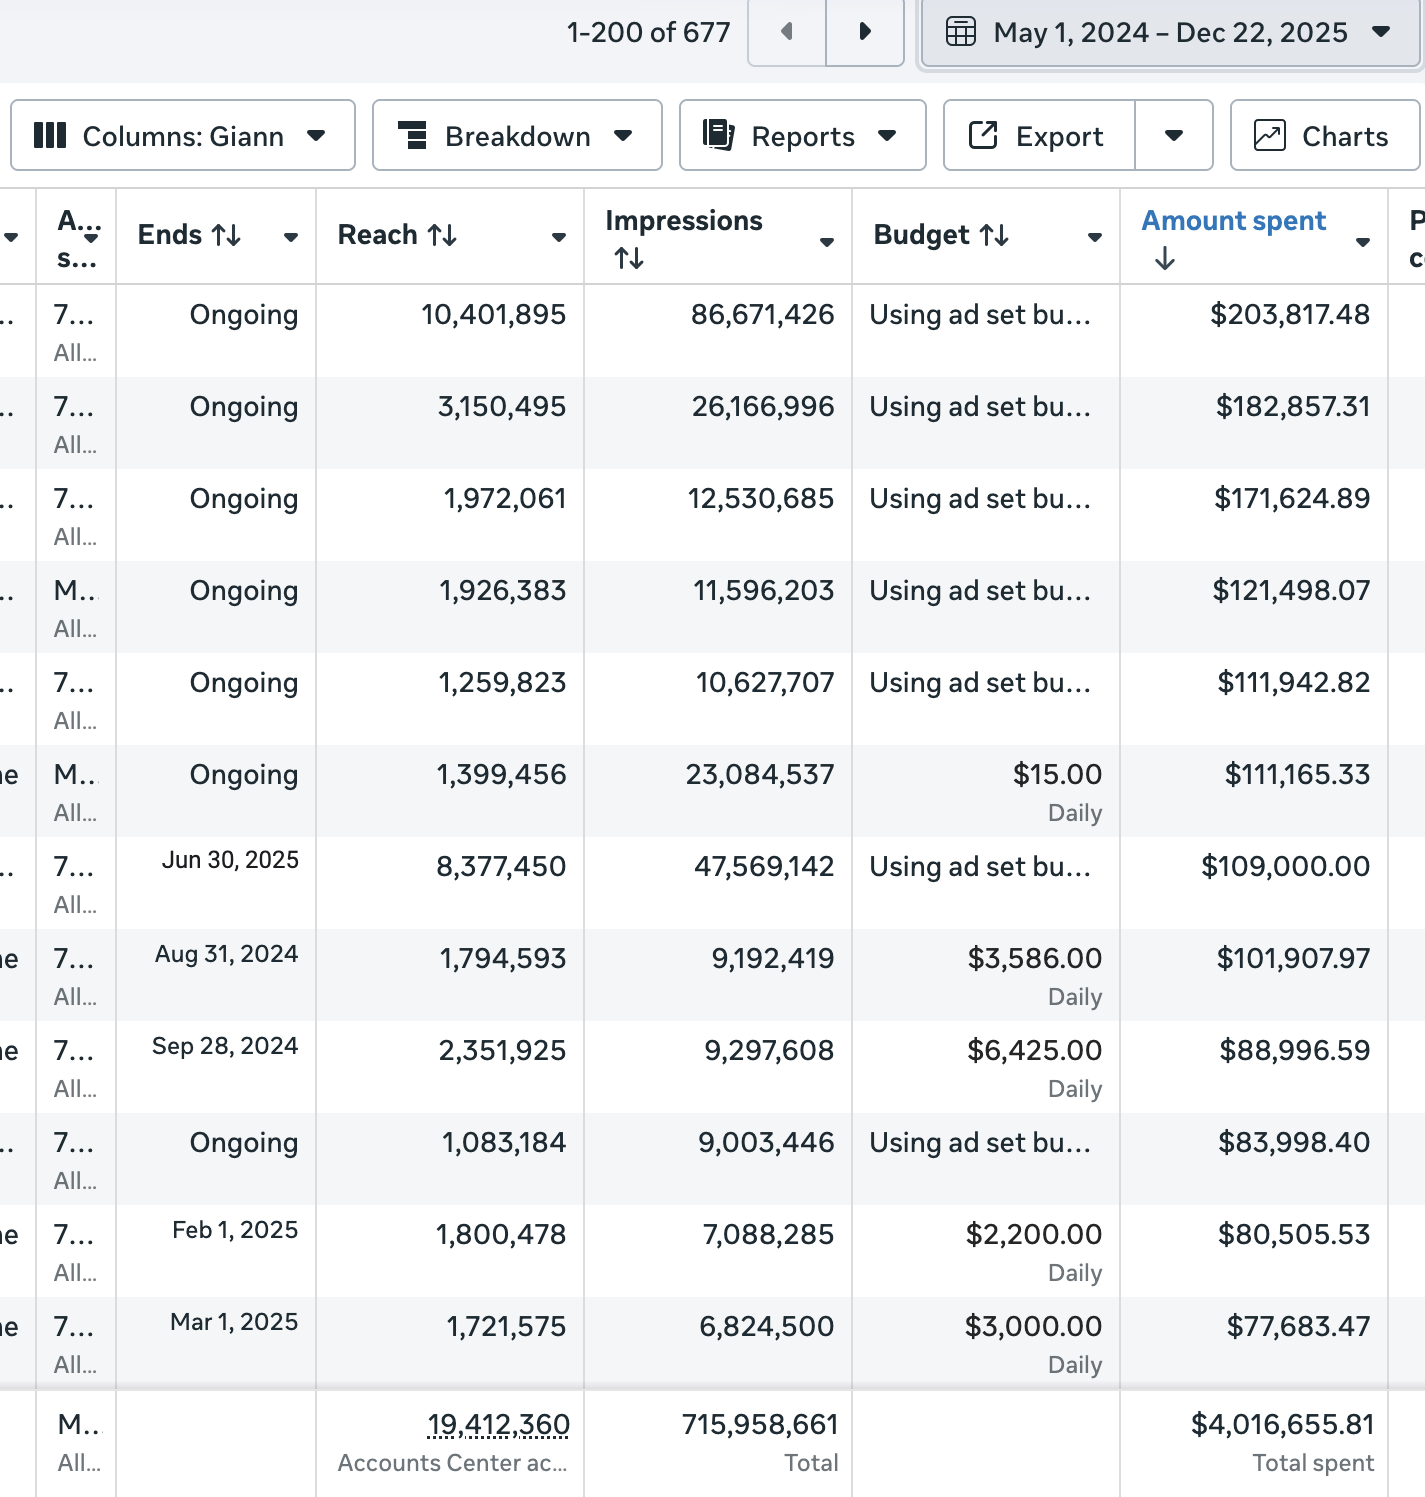Open Reach column options caret
Image resolution: width=1425 pixels, height=1497 pixels.
point(559,237)
